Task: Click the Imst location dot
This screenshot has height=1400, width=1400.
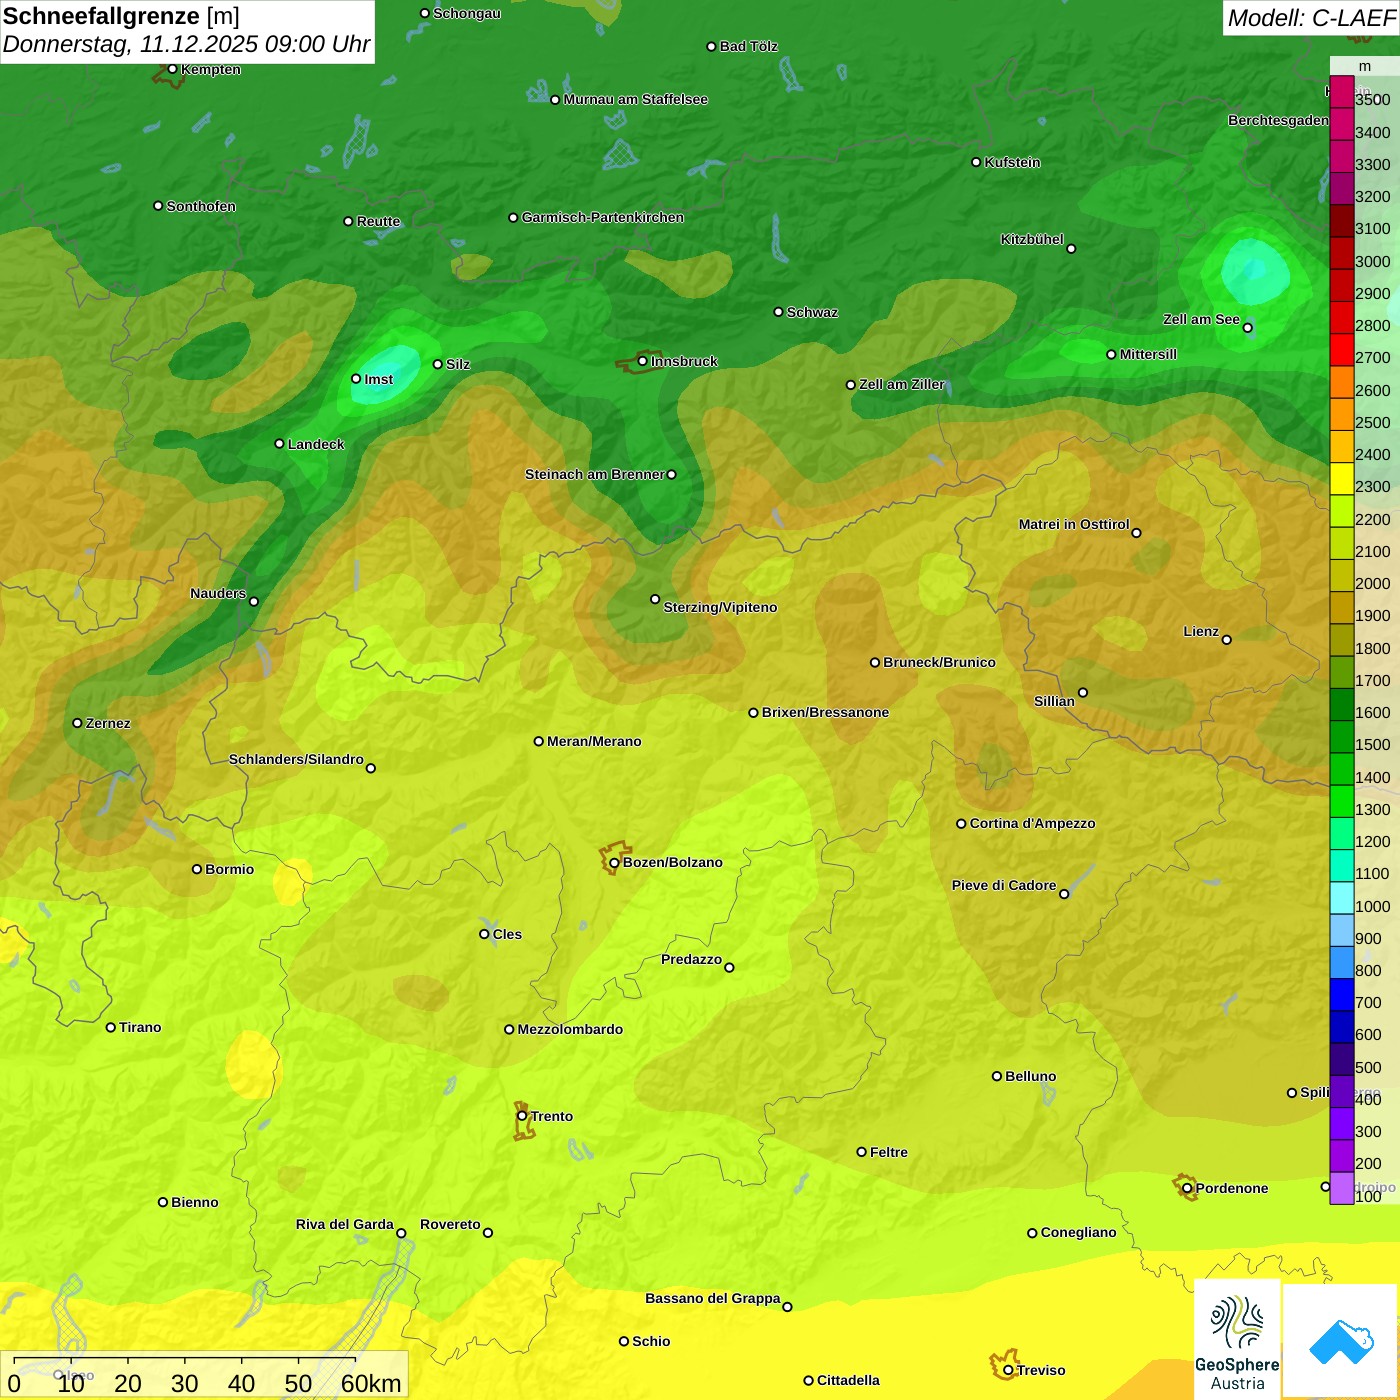Action: click(x=356, y=379)
